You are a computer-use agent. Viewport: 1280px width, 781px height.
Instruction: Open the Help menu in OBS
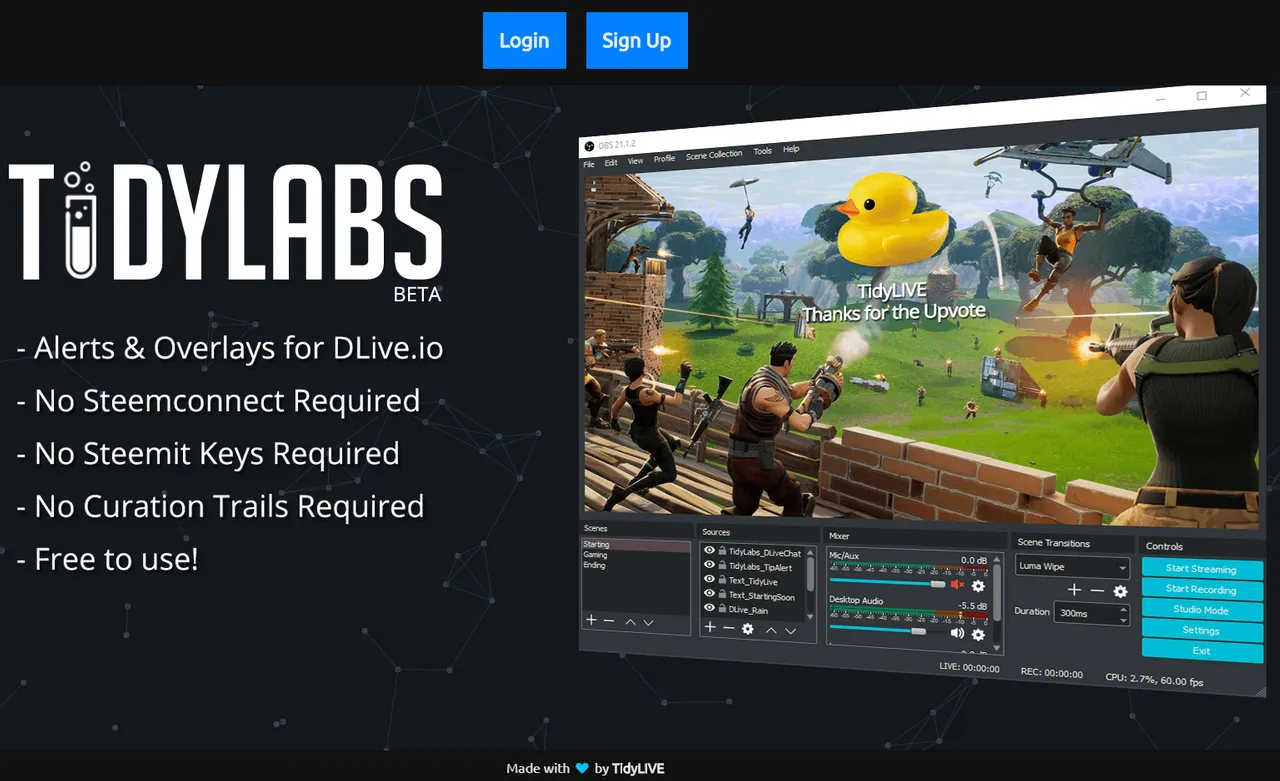pyautogui.click(x=791, y=150)
